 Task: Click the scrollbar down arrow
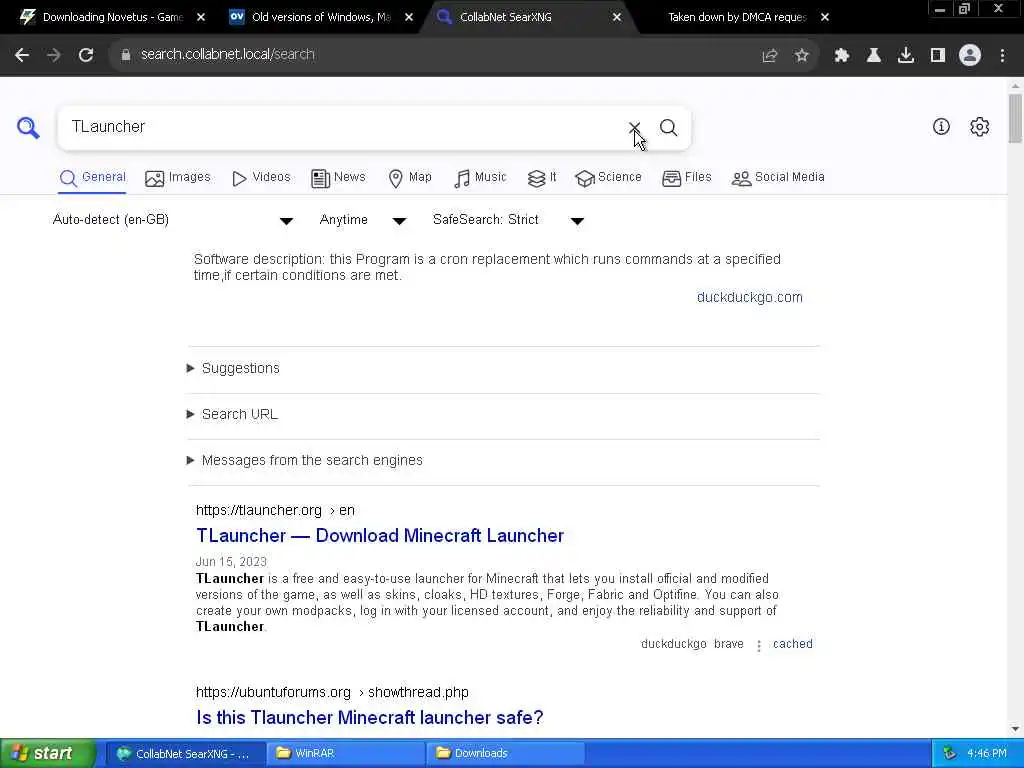click(1015, 729)
